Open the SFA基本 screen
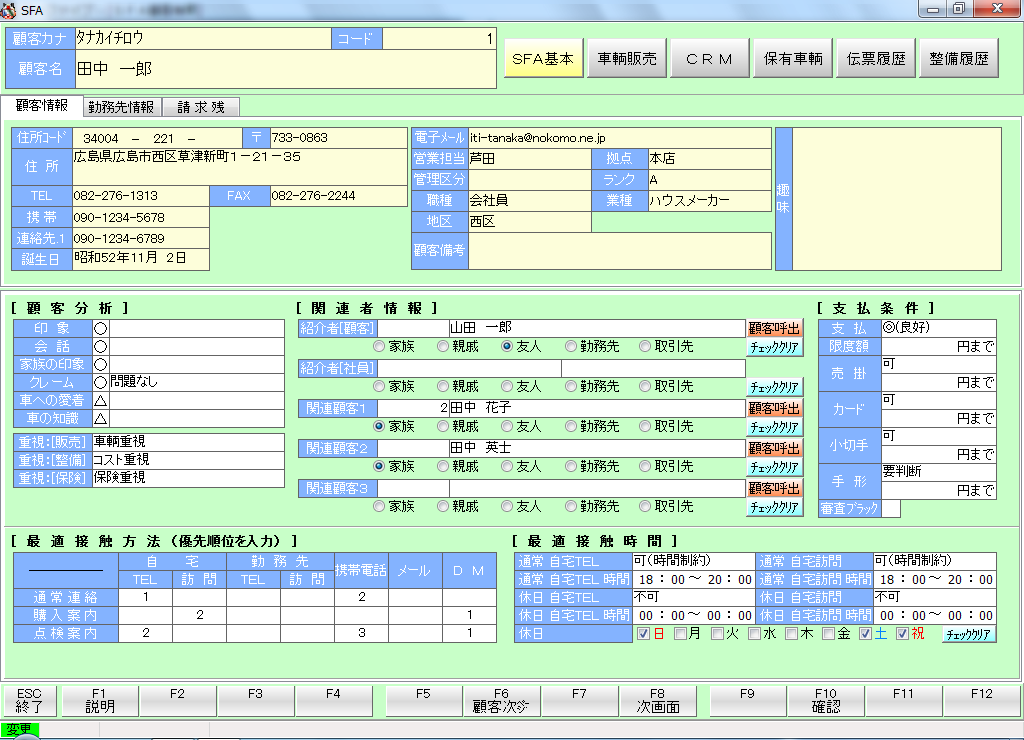Image resolution: width=1024 pixels, height=740 pixels. click(x=543, y=59)
